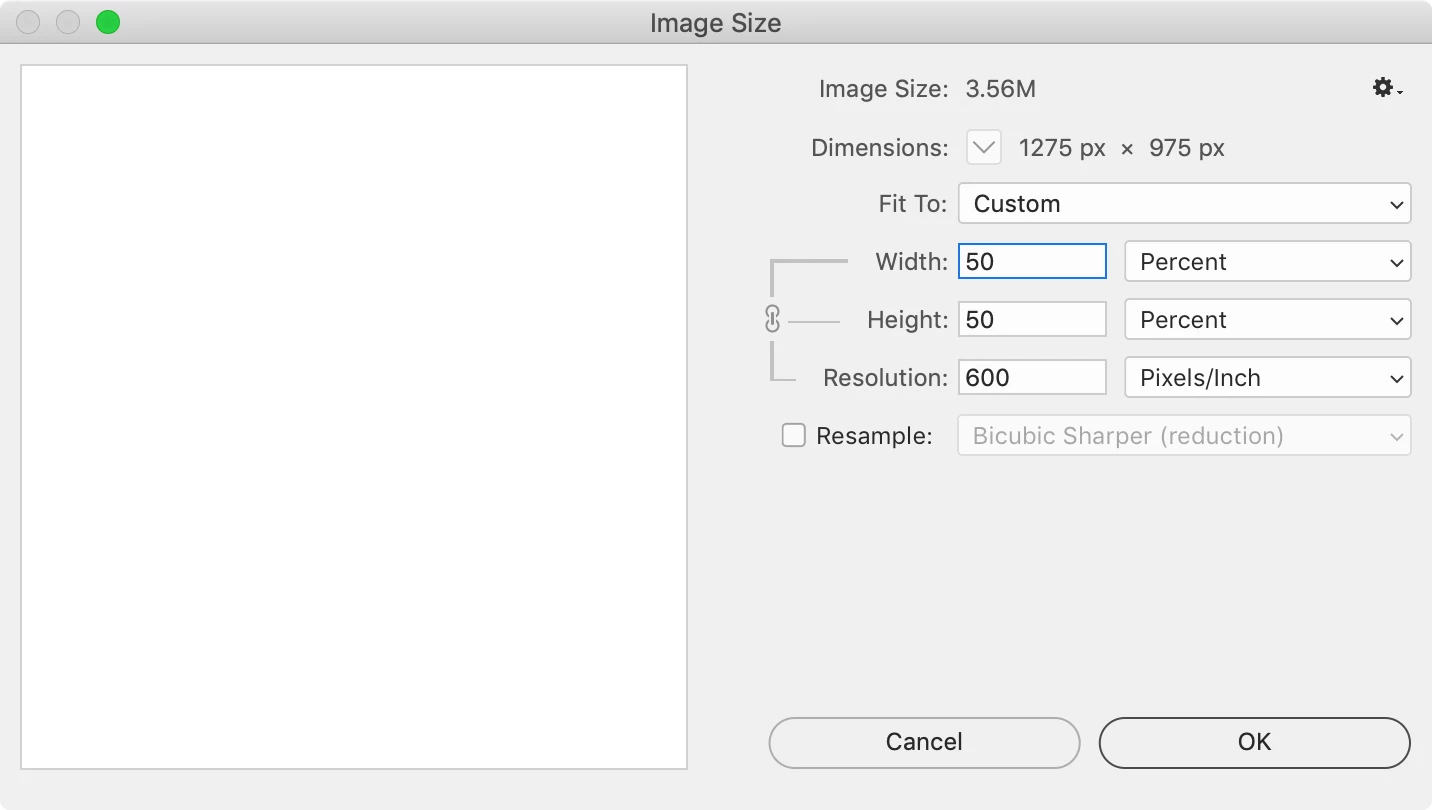
Task: Click the minimize window button
Action: (68, 22)
